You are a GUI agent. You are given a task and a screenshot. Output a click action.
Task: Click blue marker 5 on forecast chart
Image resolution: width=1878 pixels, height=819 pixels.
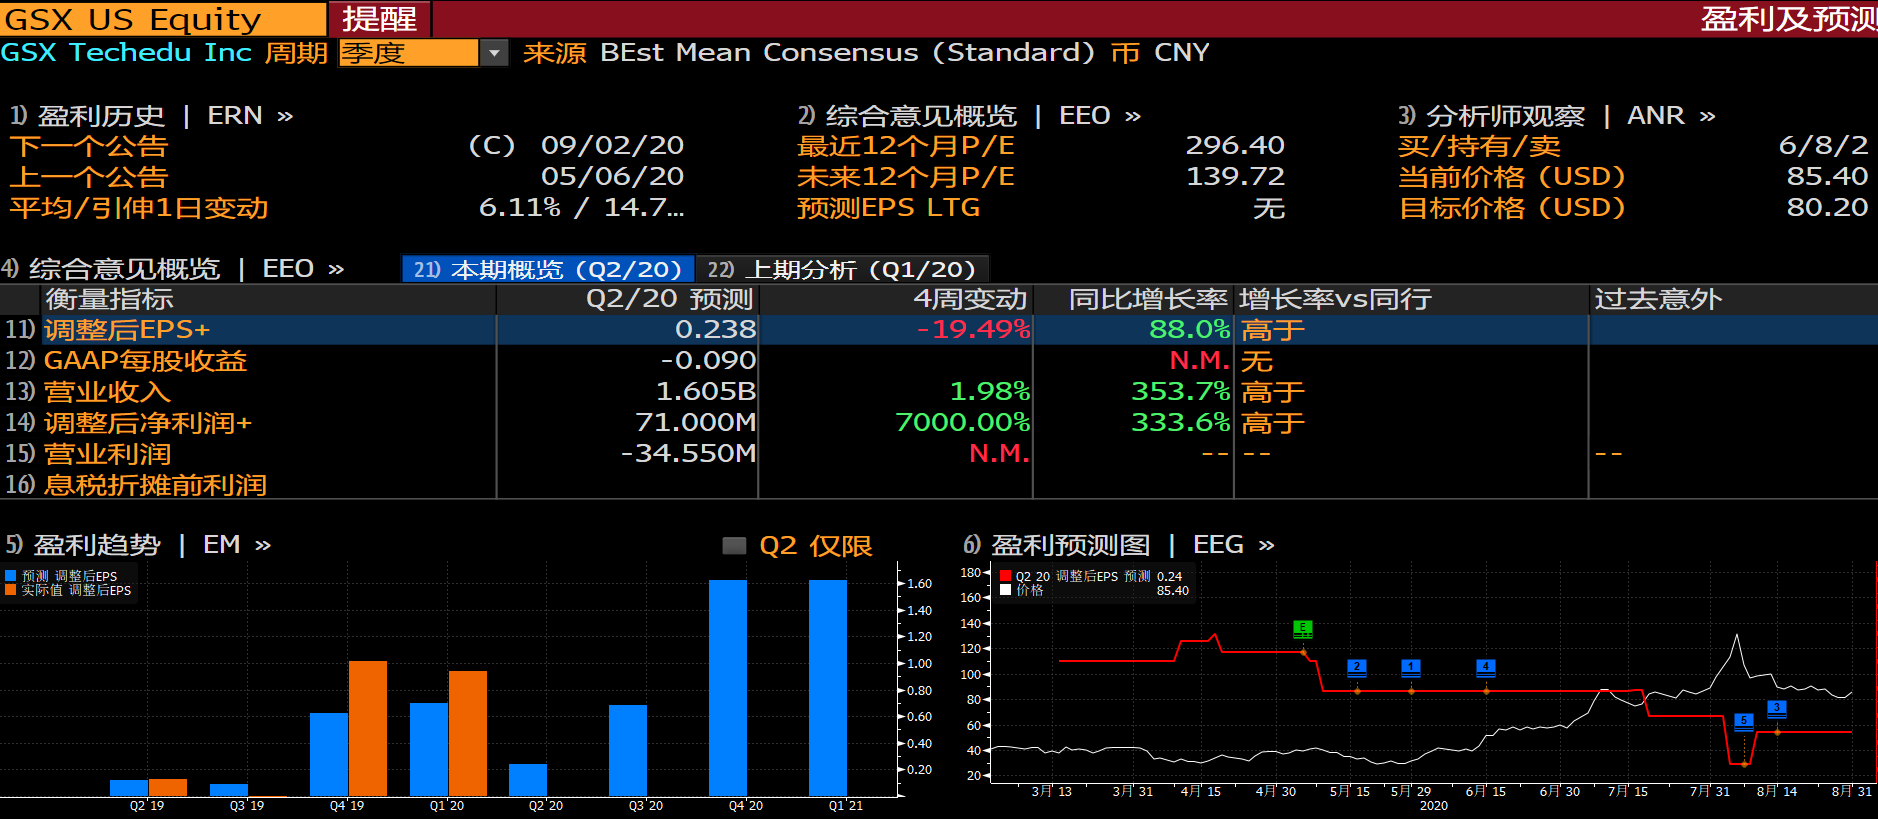pos(1743,721)
